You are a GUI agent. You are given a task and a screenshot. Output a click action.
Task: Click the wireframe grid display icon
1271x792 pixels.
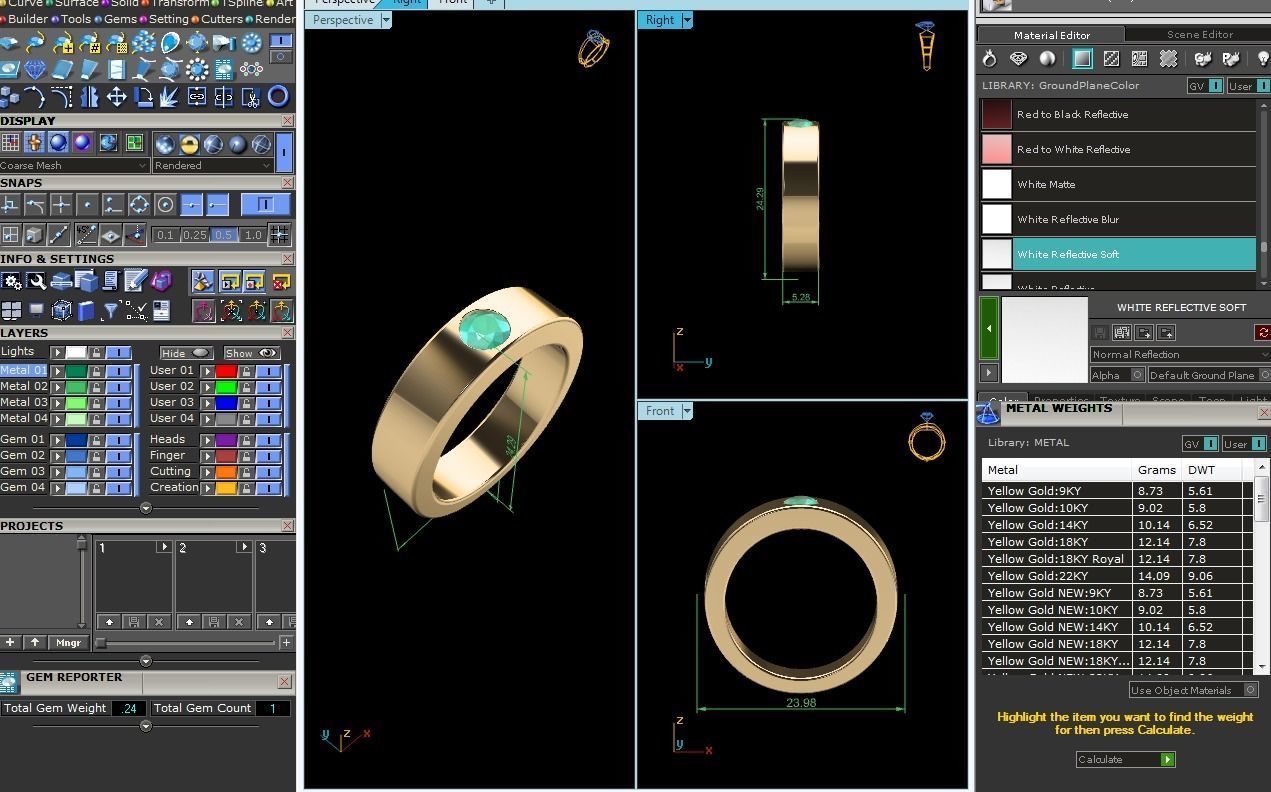[10, 142]
